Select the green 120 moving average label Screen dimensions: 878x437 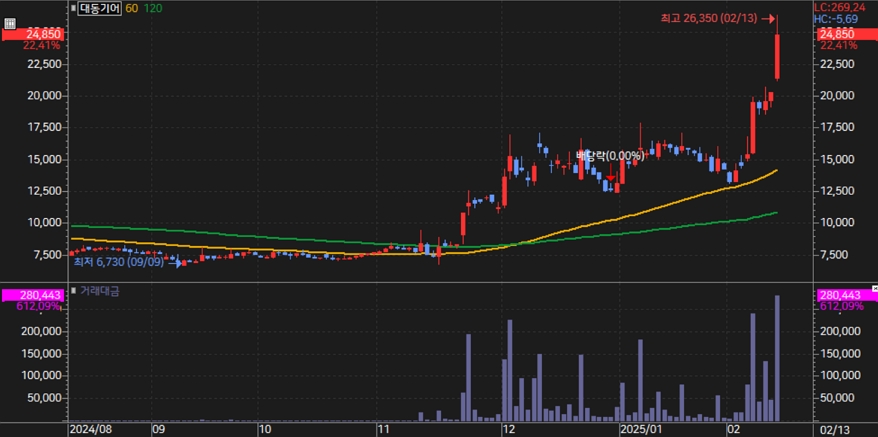tap(152, 8)
